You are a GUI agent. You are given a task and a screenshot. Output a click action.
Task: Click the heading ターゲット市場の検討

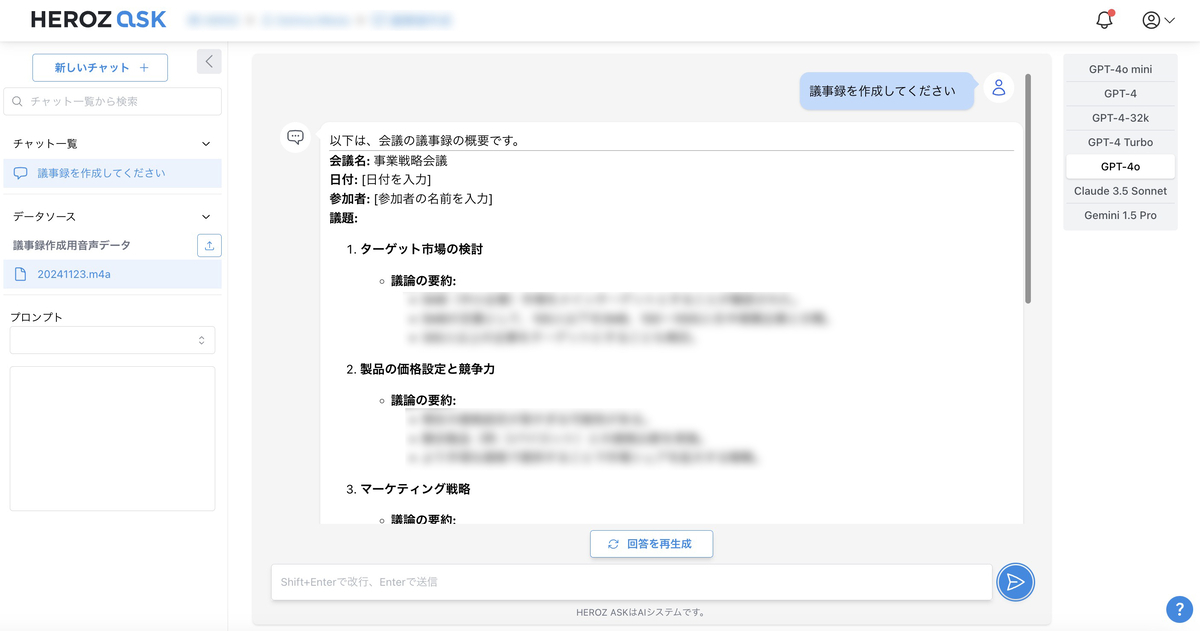(x=421, y=249)
